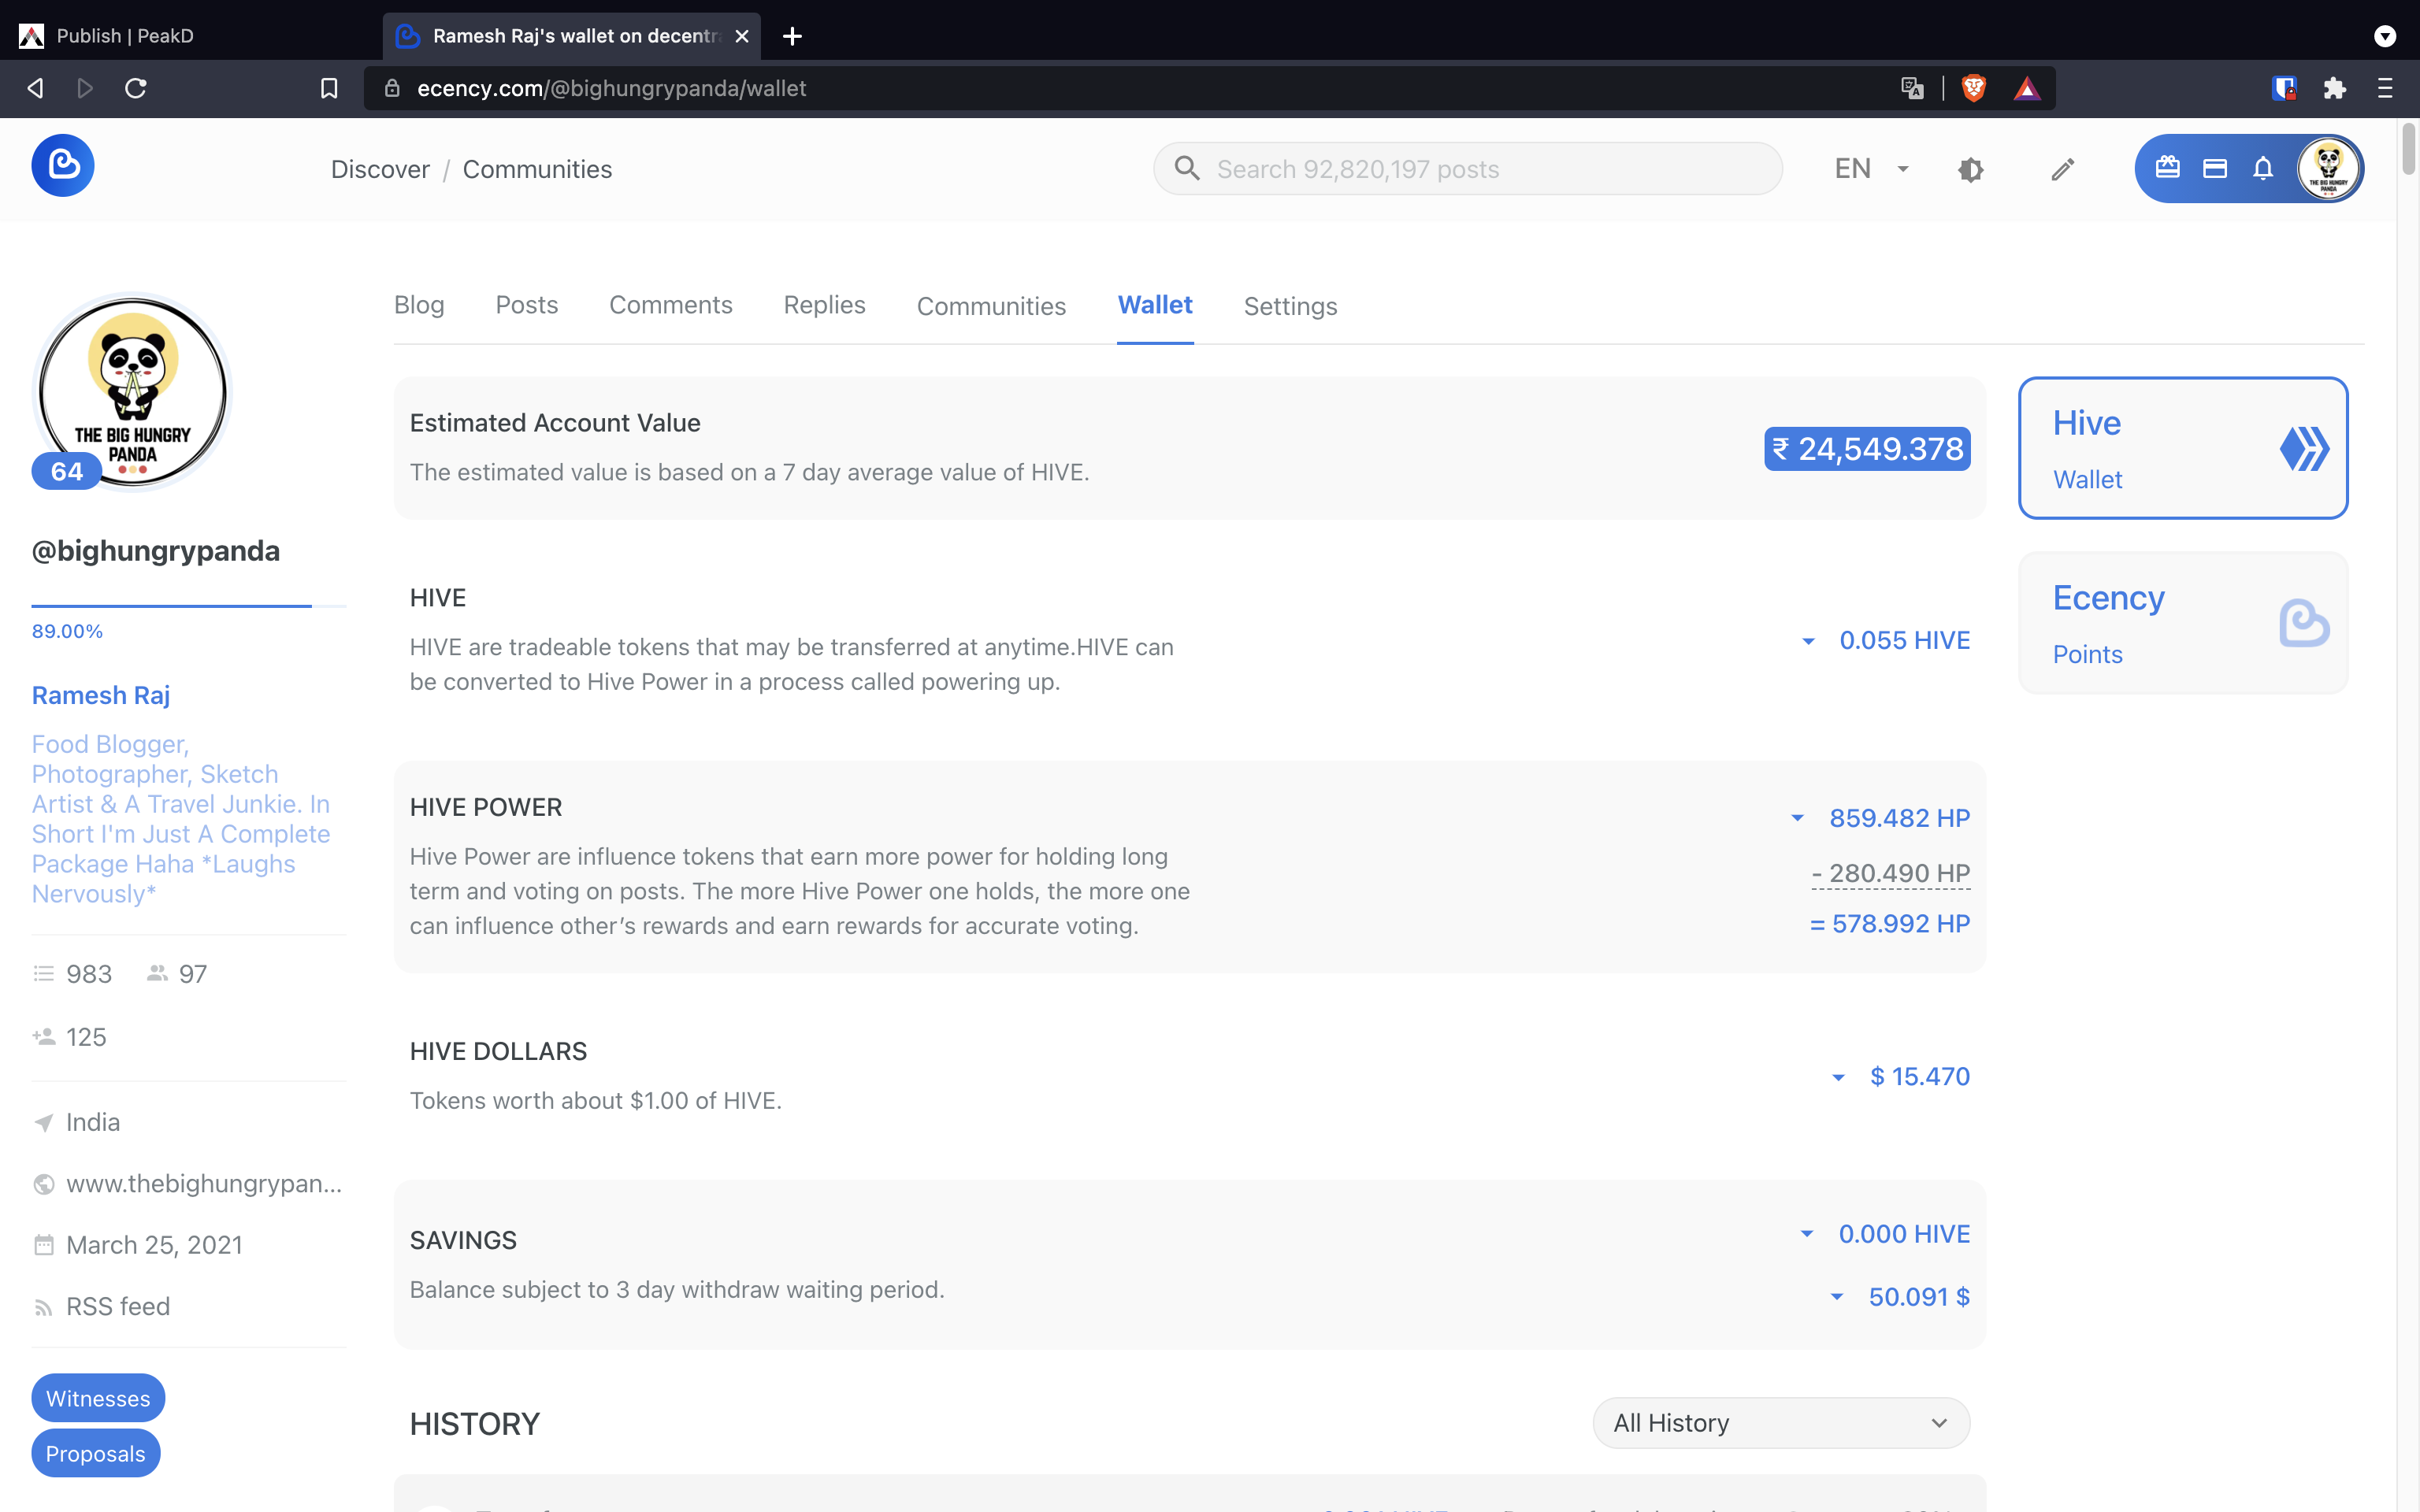Focus the Search 92,820,197 posts field

tap(1468, 169)
